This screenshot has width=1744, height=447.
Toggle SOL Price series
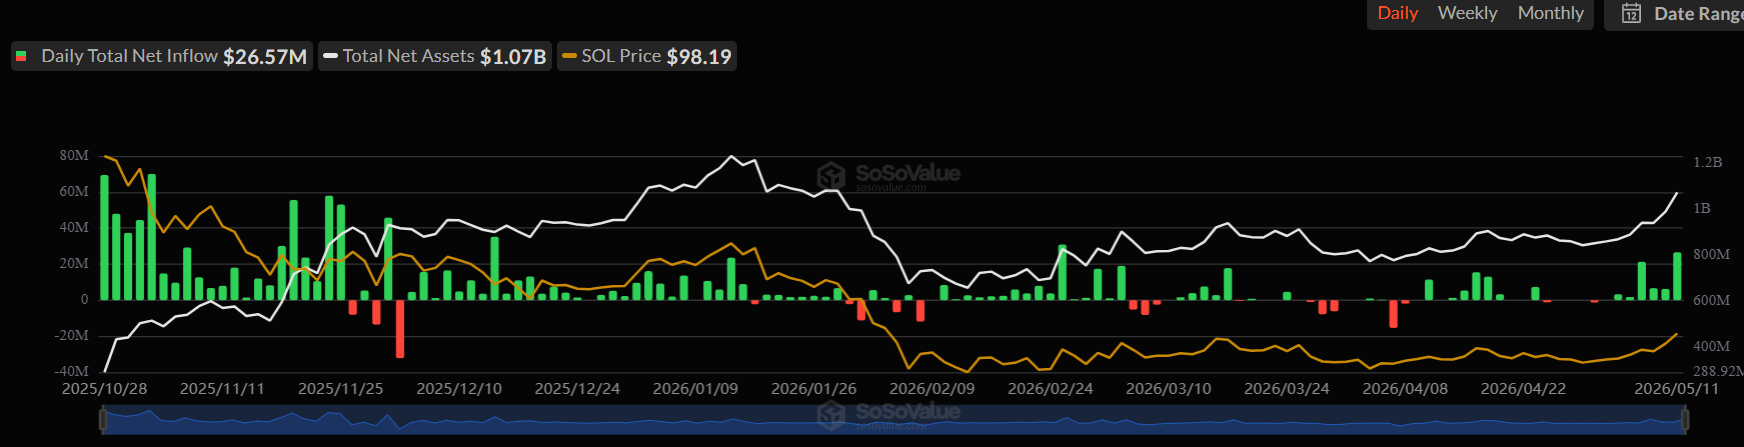(x=647, y=56)
